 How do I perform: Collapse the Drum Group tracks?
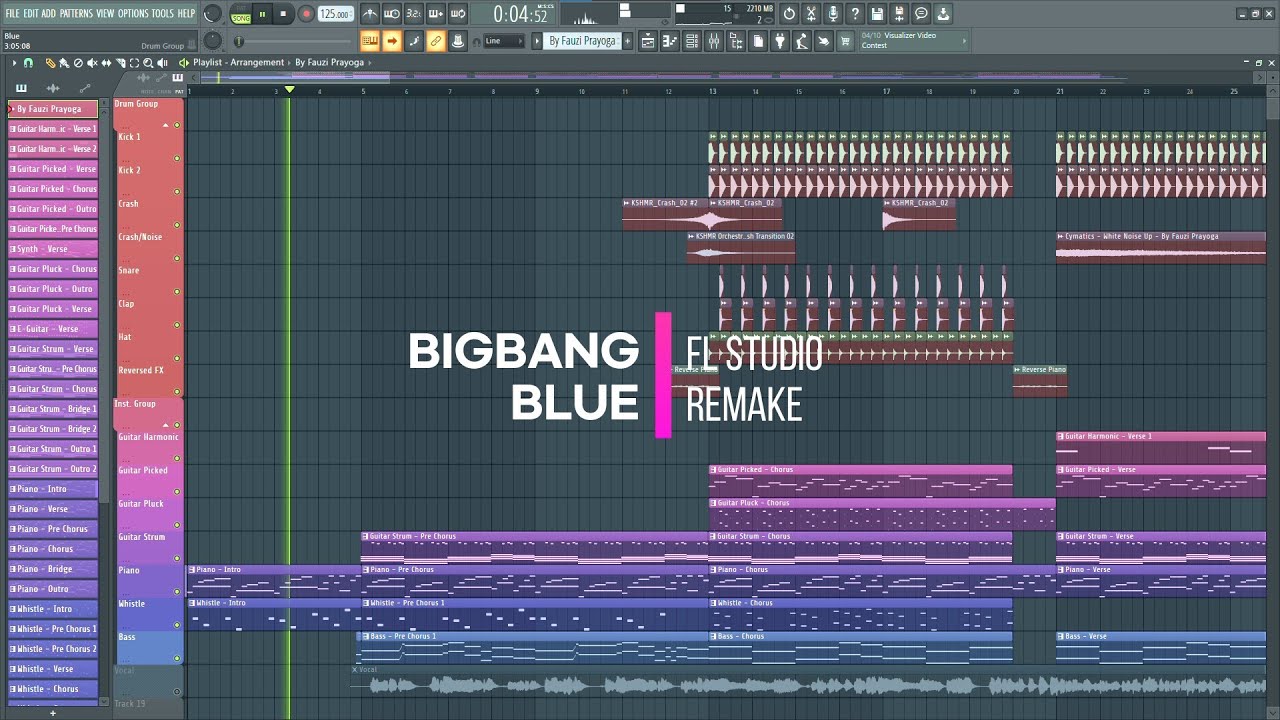tap(165, 125)
